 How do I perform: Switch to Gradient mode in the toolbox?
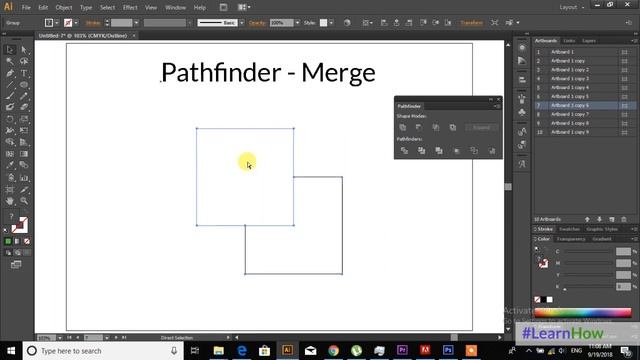(x=17, y=241)
